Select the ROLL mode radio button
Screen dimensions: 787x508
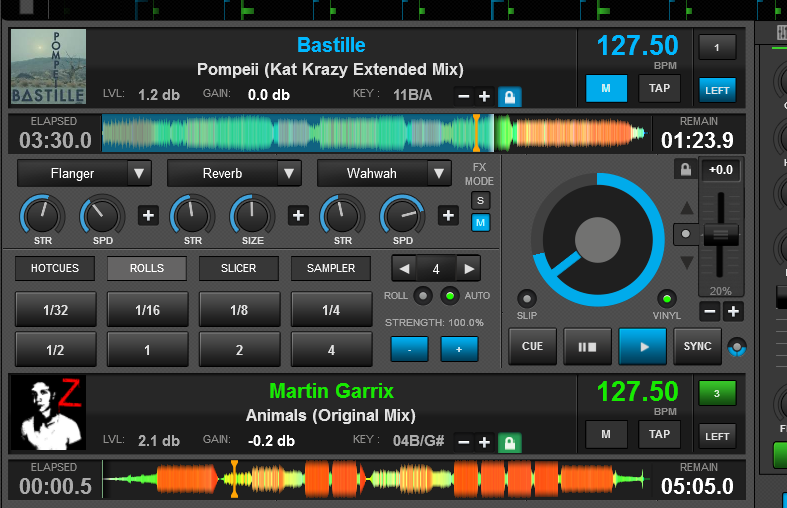click(423, 296)
